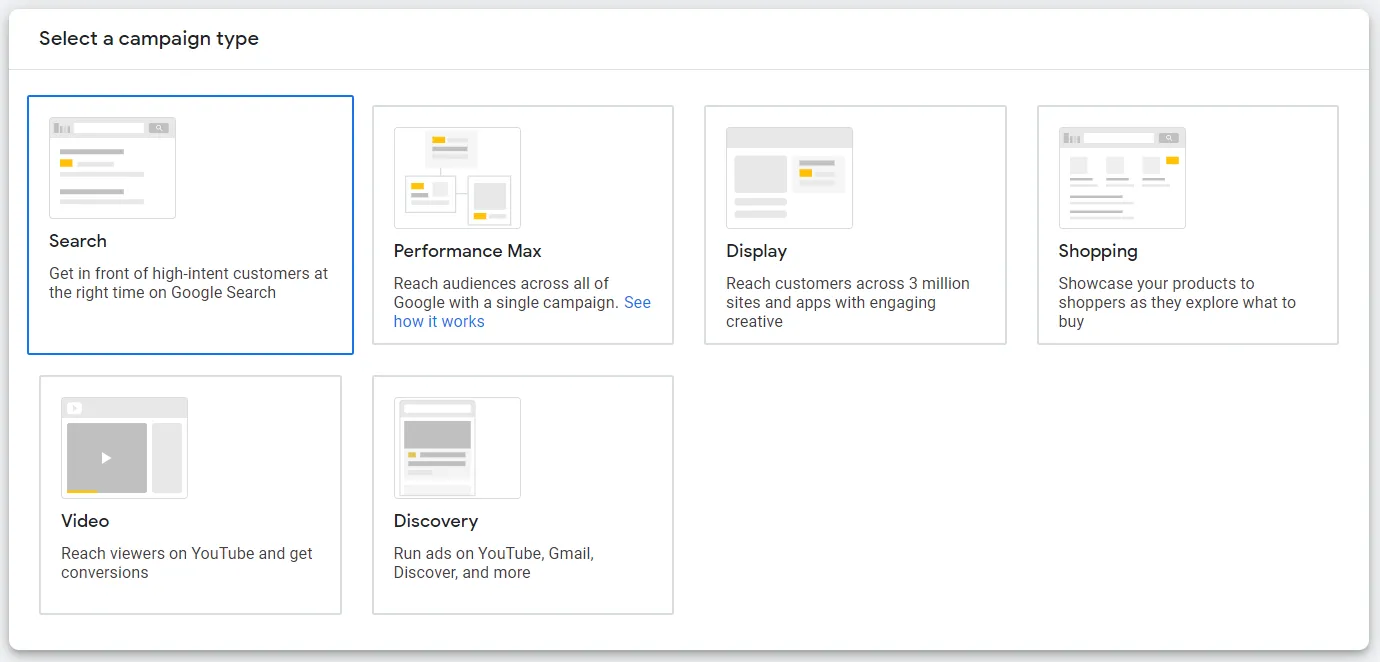Click the Search campaign illustration
1380x662 pixels.
(x=112, y=168)
